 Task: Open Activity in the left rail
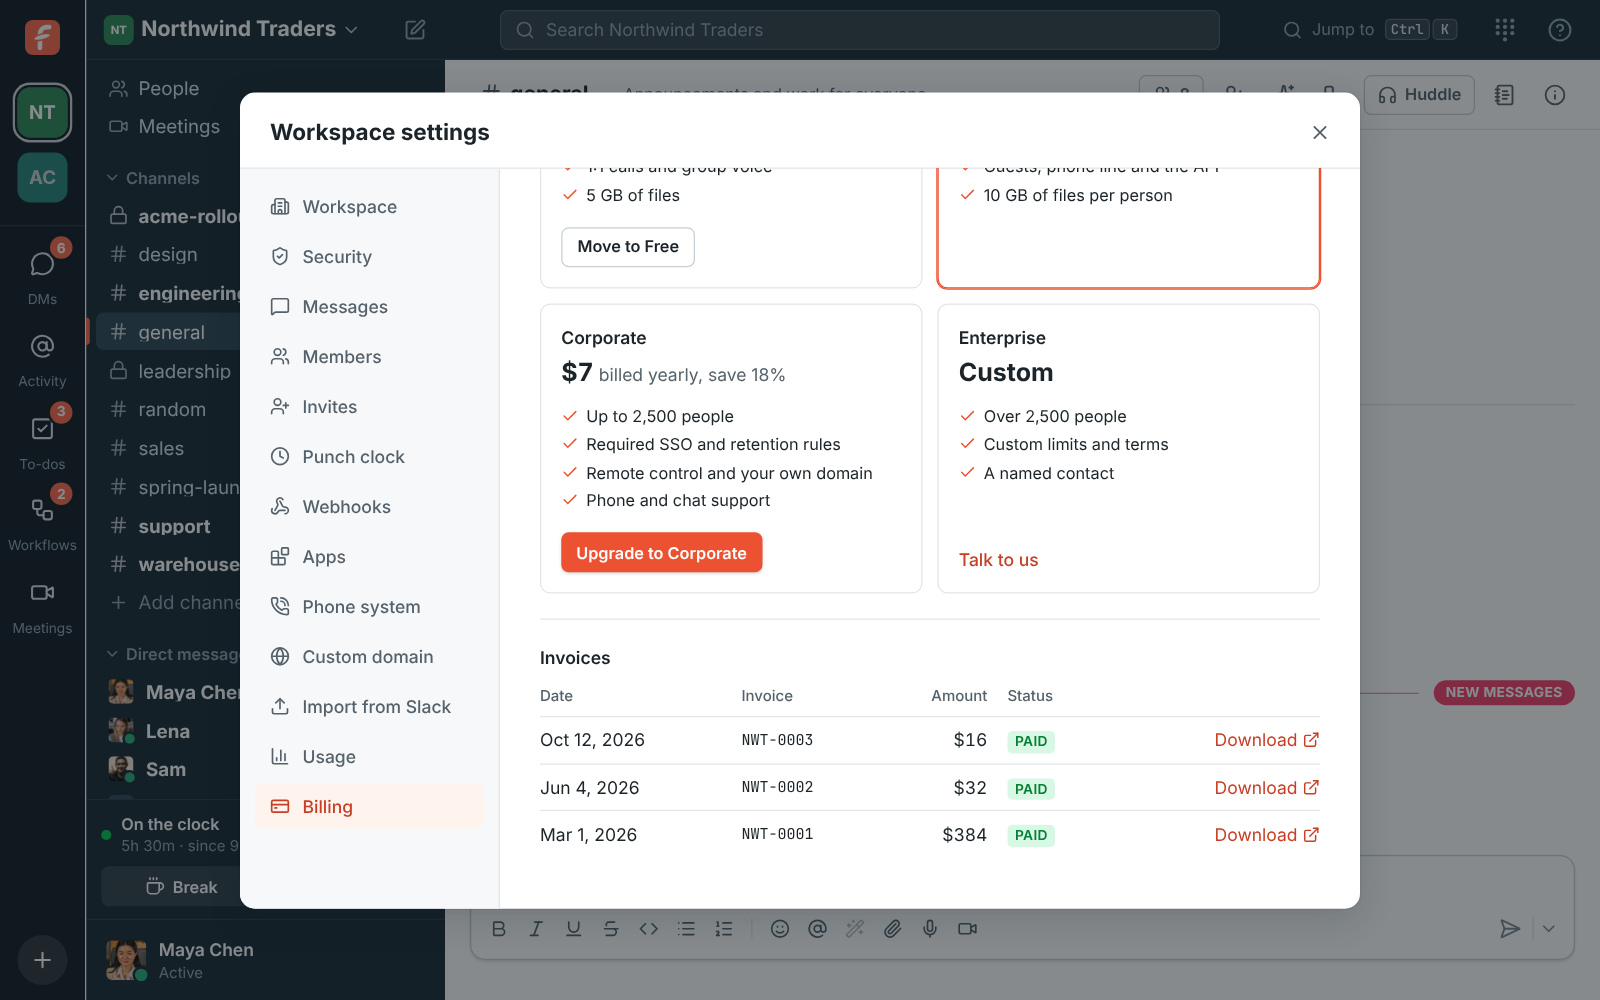[x=42, y=358]
